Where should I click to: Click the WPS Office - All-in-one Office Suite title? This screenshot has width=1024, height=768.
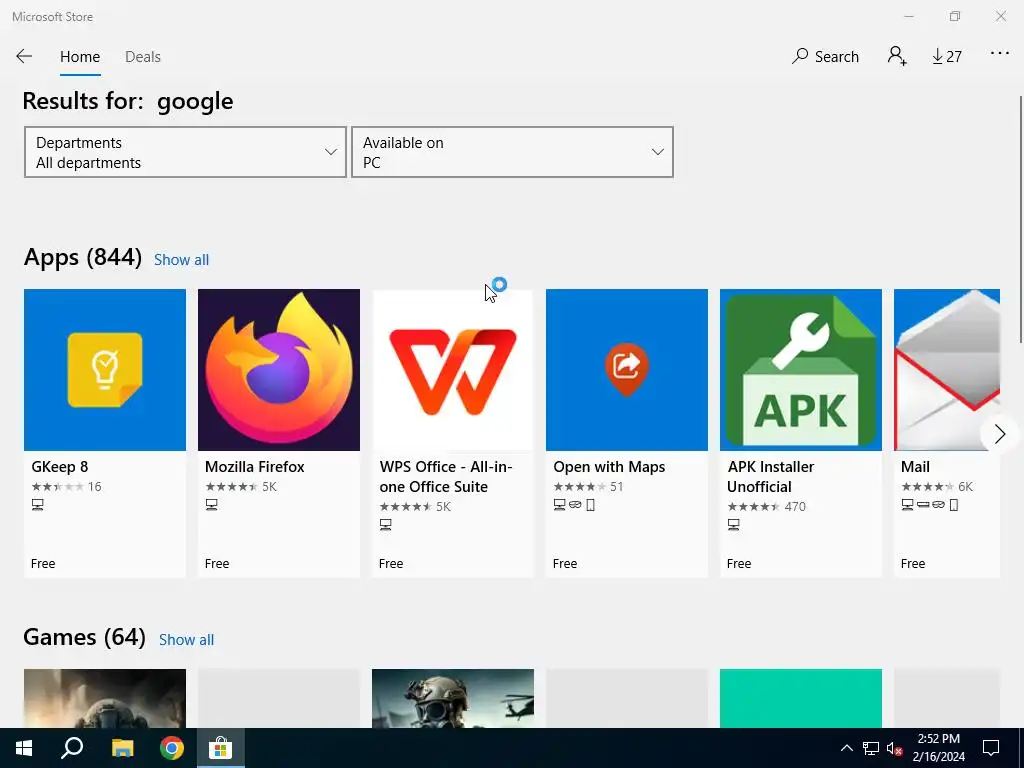click(446, 477)
